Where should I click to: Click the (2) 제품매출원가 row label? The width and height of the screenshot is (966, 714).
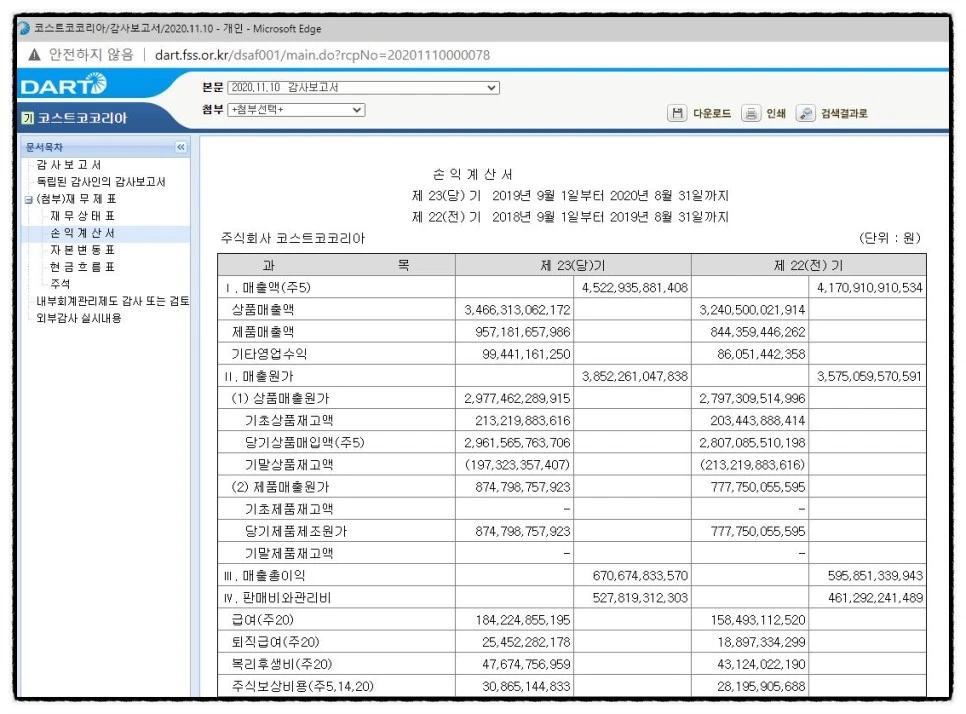[x=280, y=487]
